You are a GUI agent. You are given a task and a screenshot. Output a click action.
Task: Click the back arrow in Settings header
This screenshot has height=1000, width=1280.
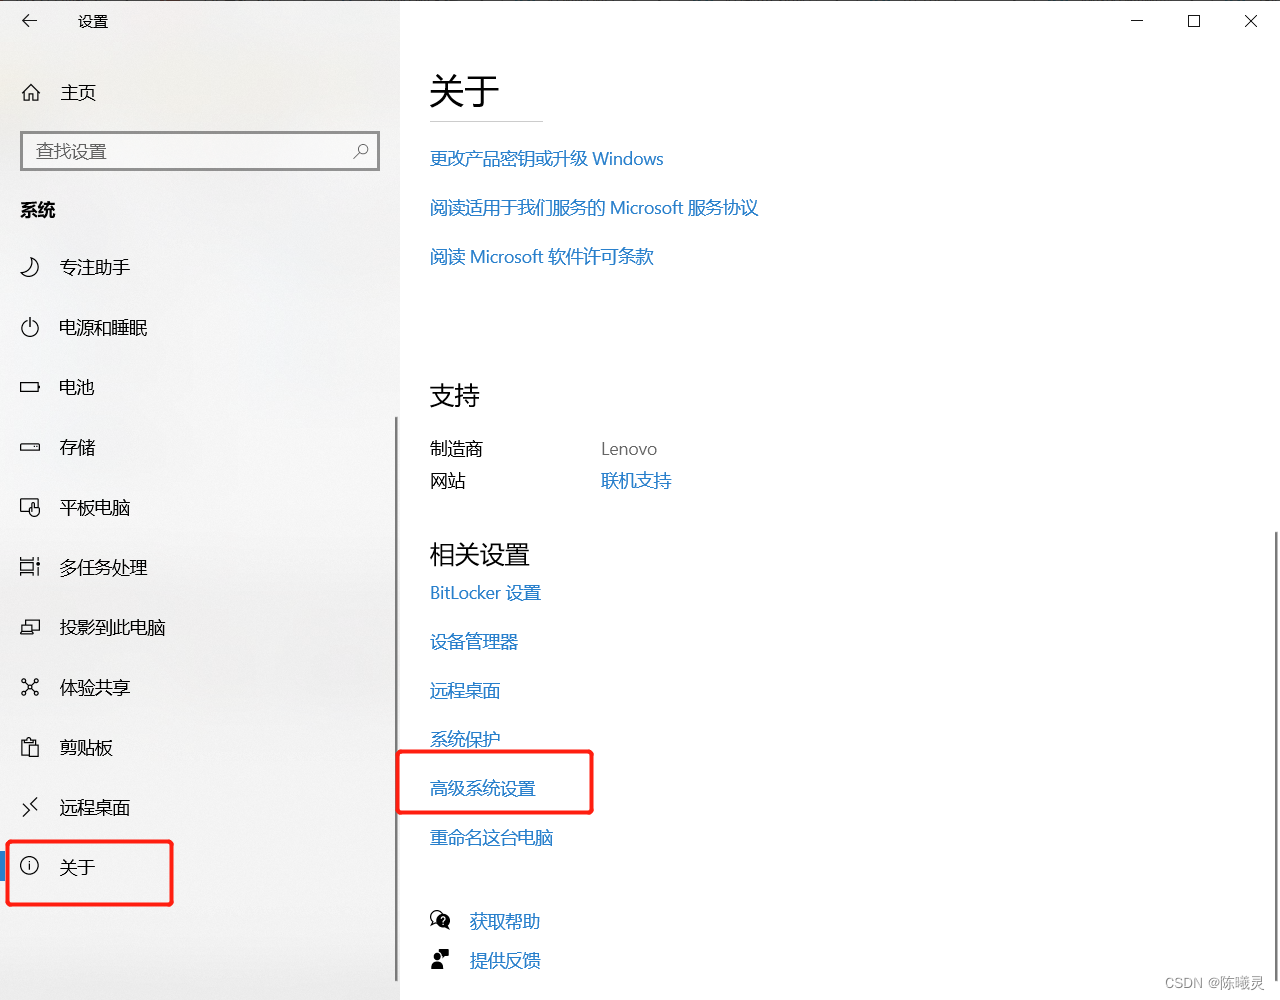29,21
